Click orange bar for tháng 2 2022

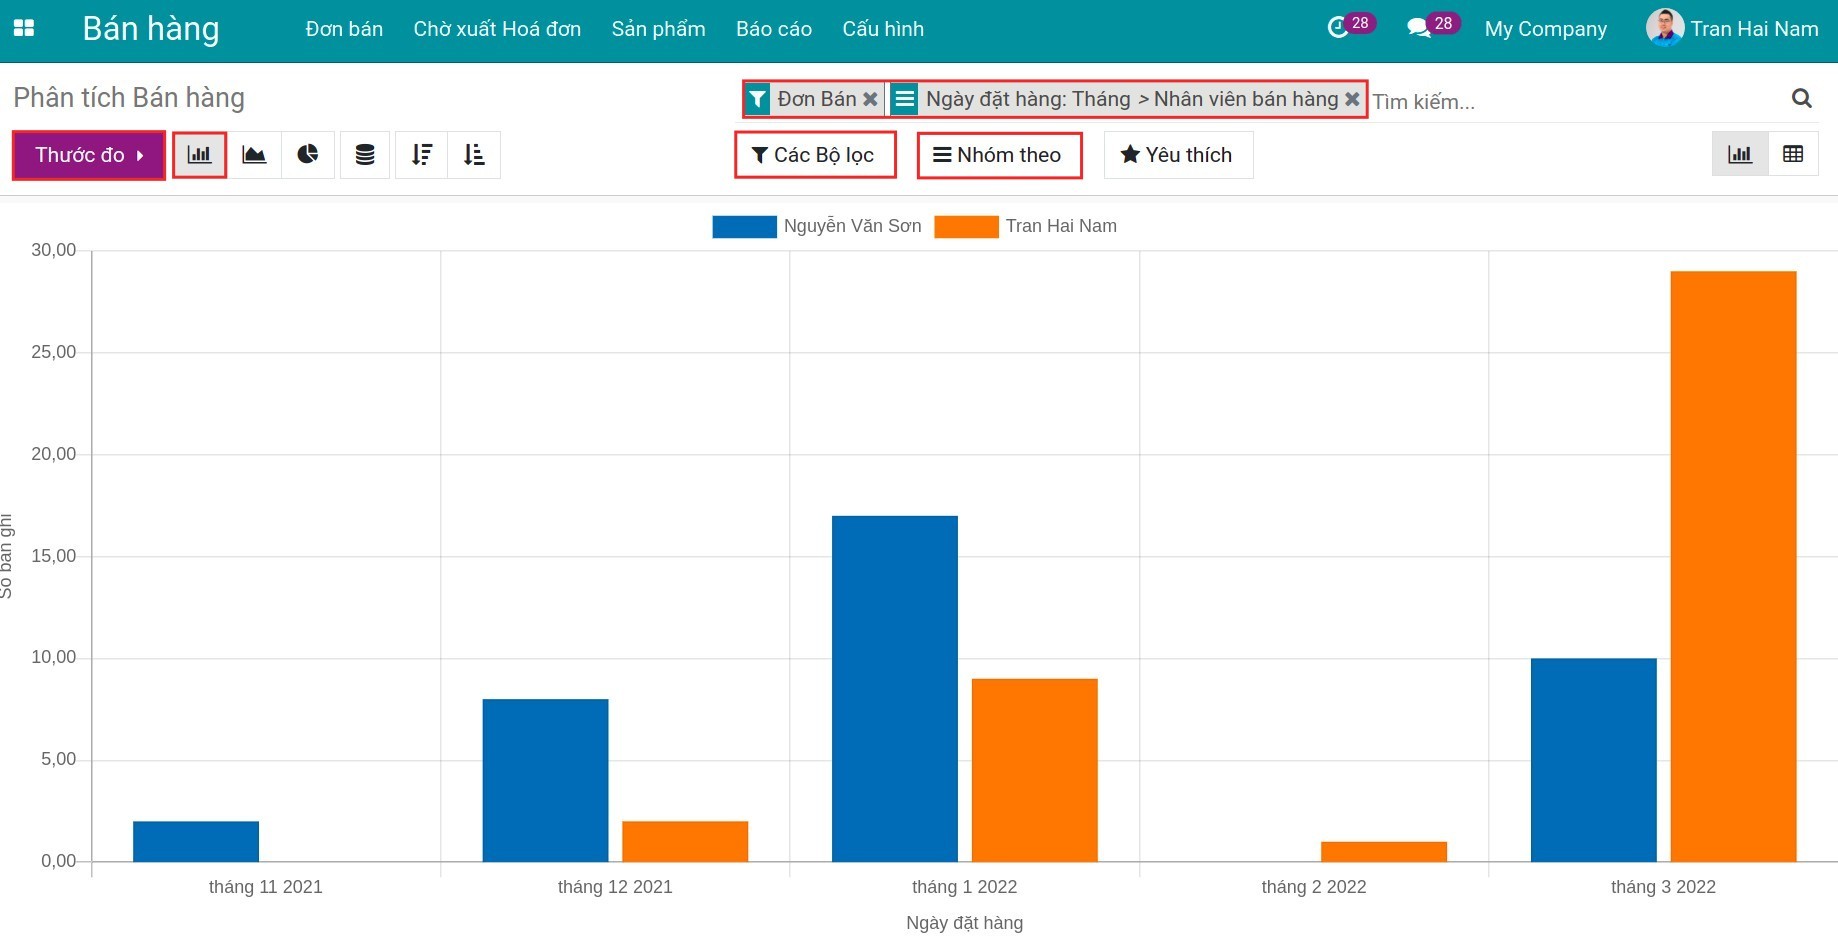tap(1384, 852)
